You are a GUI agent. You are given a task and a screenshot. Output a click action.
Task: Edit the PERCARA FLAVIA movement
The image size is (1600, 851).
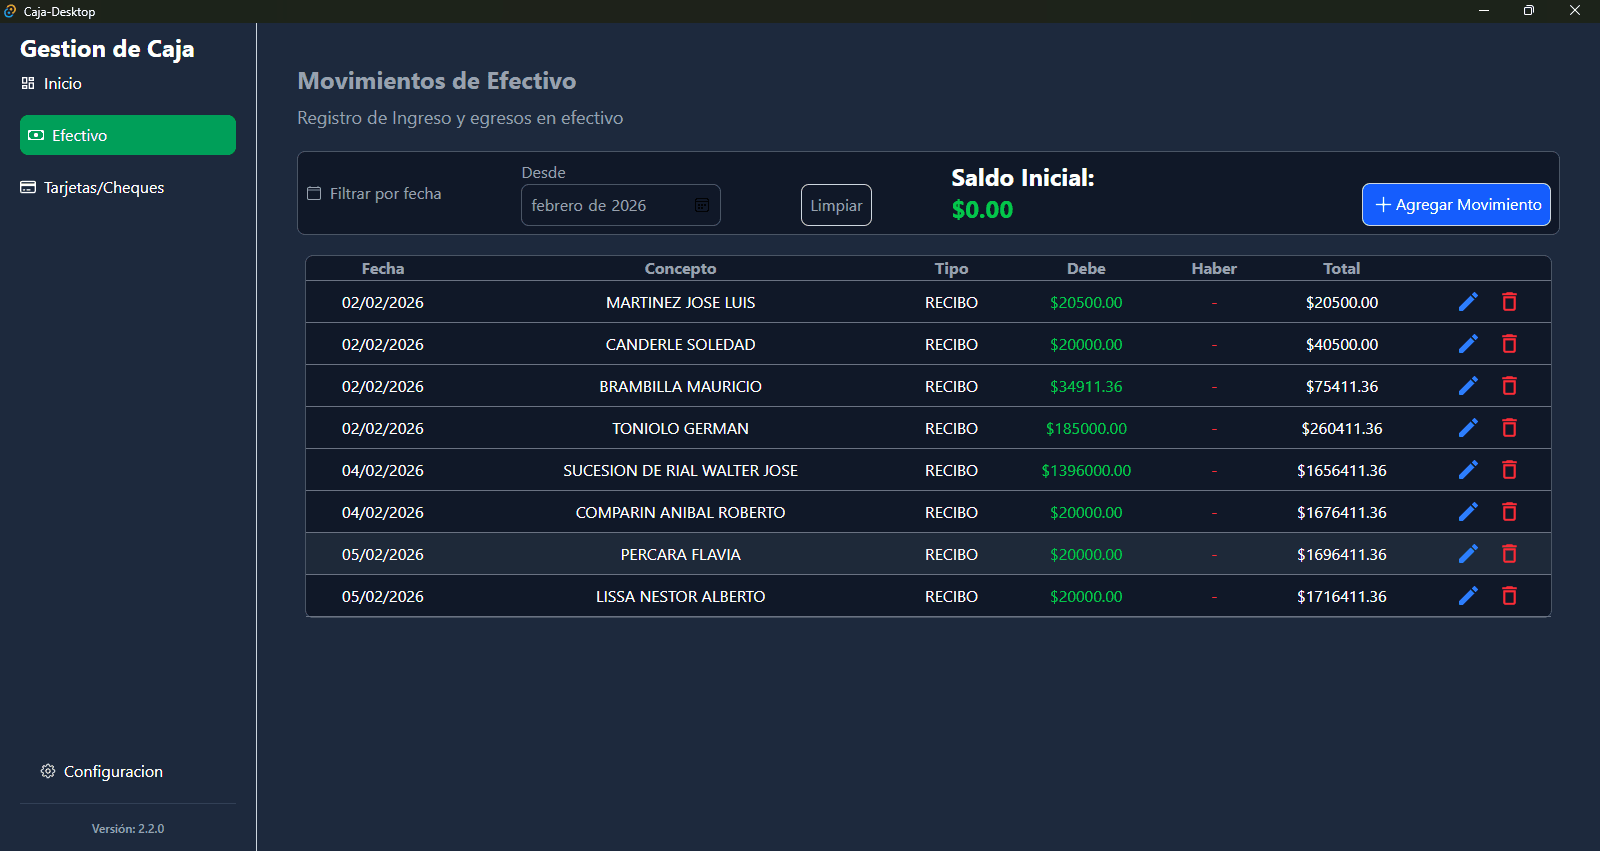(1468, 554)
